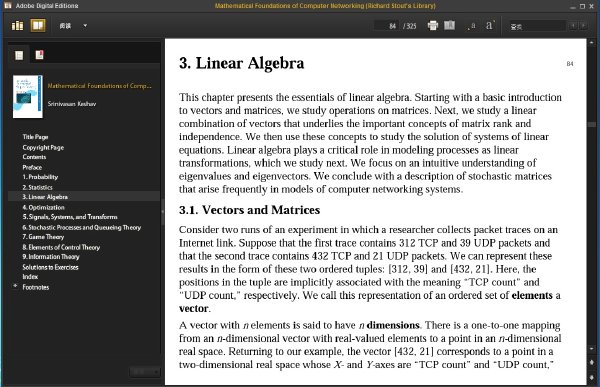Open 5. Signals, Systems, and Transforms
The image size is (600, 387).
70,217
